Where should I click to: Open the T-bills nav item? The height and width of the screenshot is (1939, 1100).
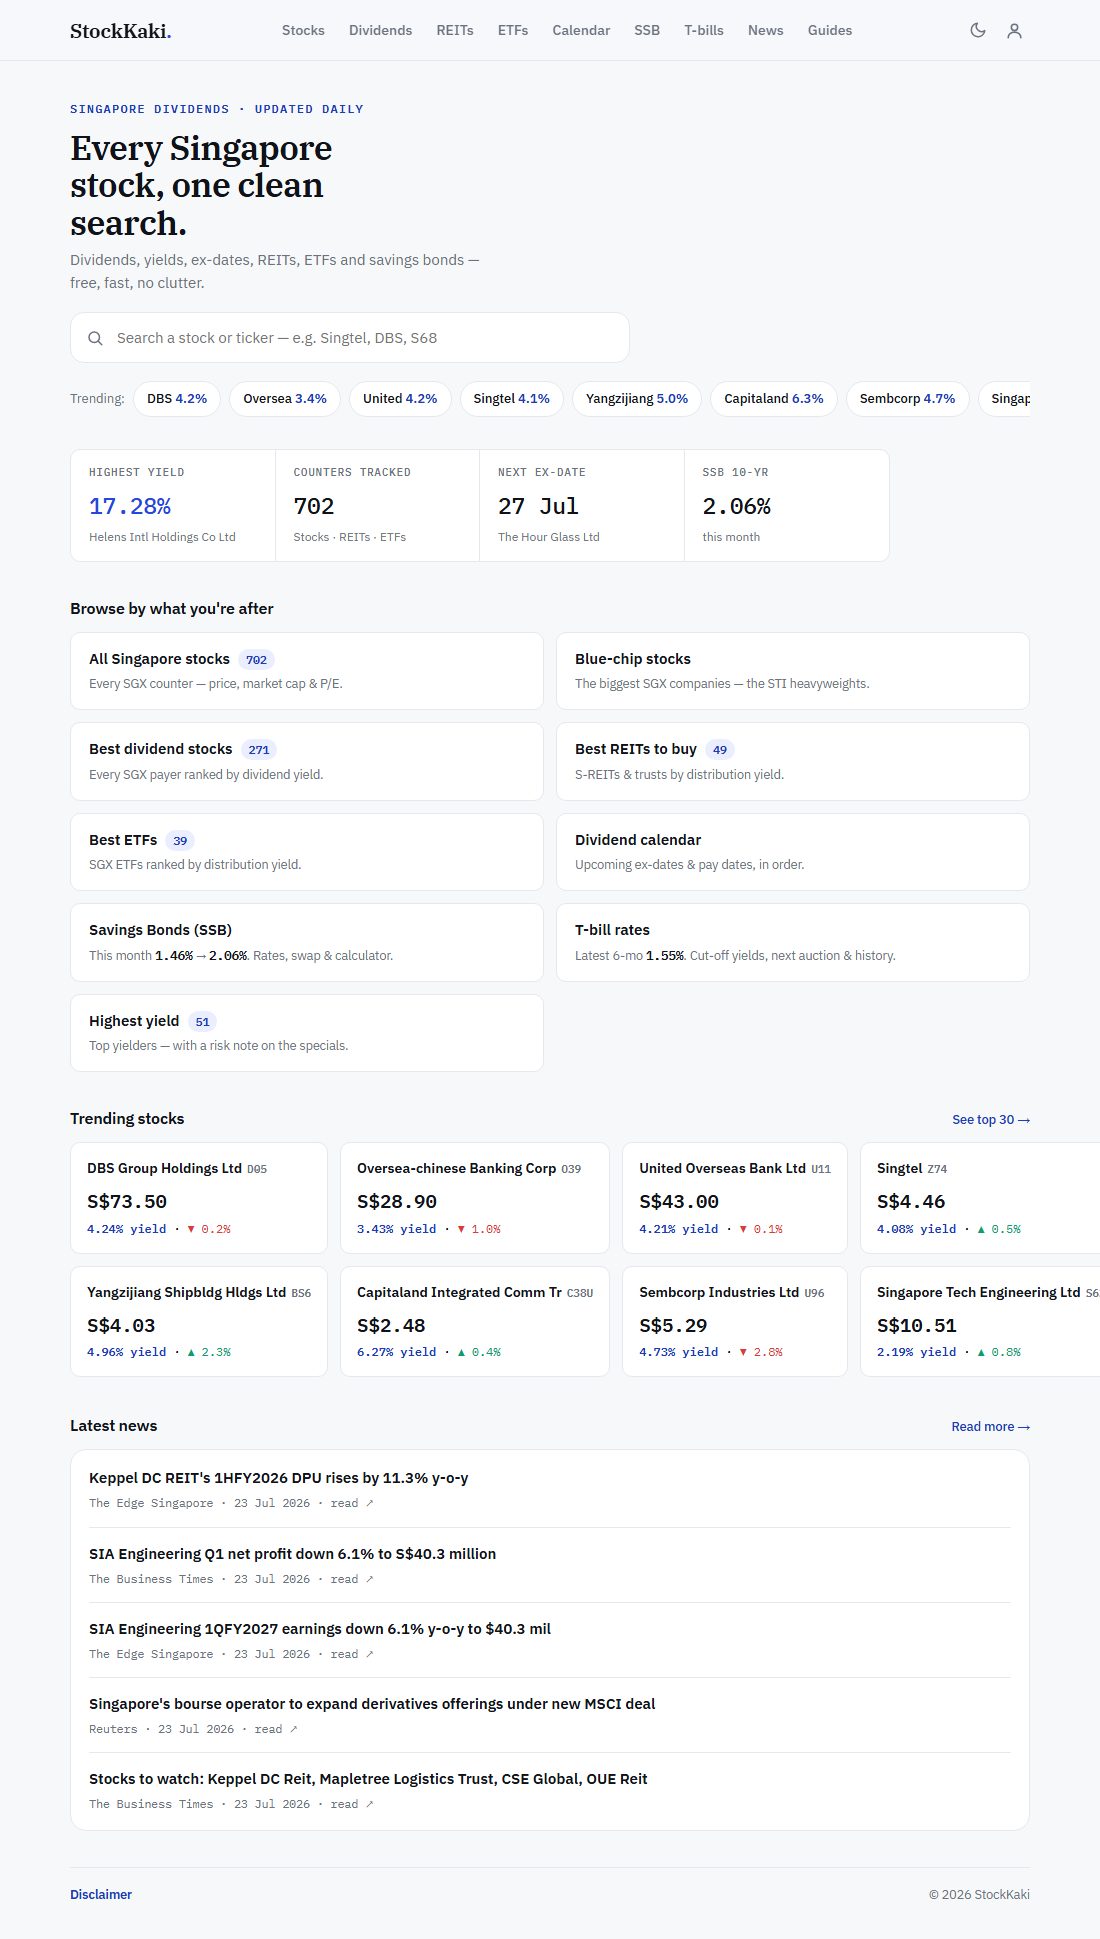[x=704, y=30]
